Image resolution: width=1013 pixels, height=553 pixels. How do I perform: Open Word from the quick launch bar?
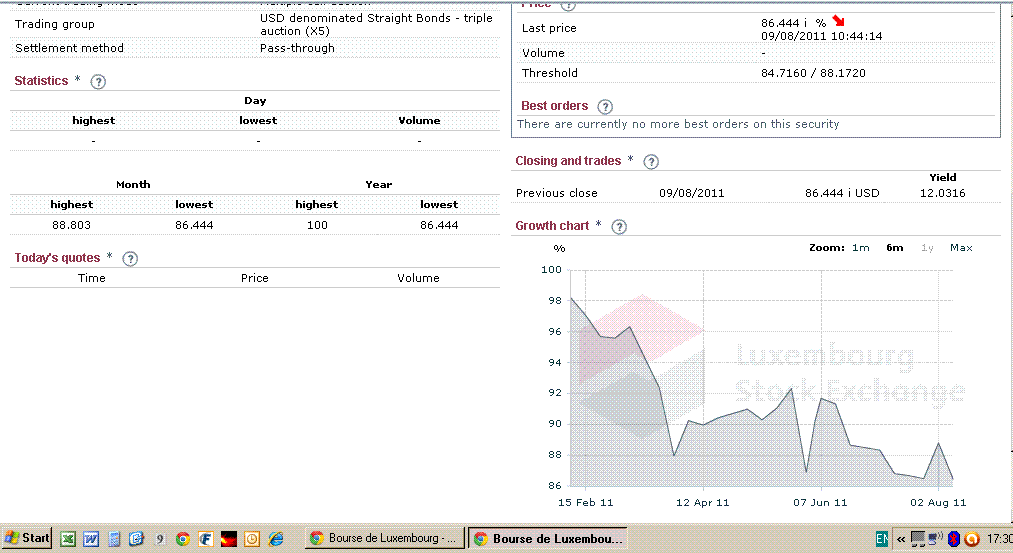pos(91,539)
